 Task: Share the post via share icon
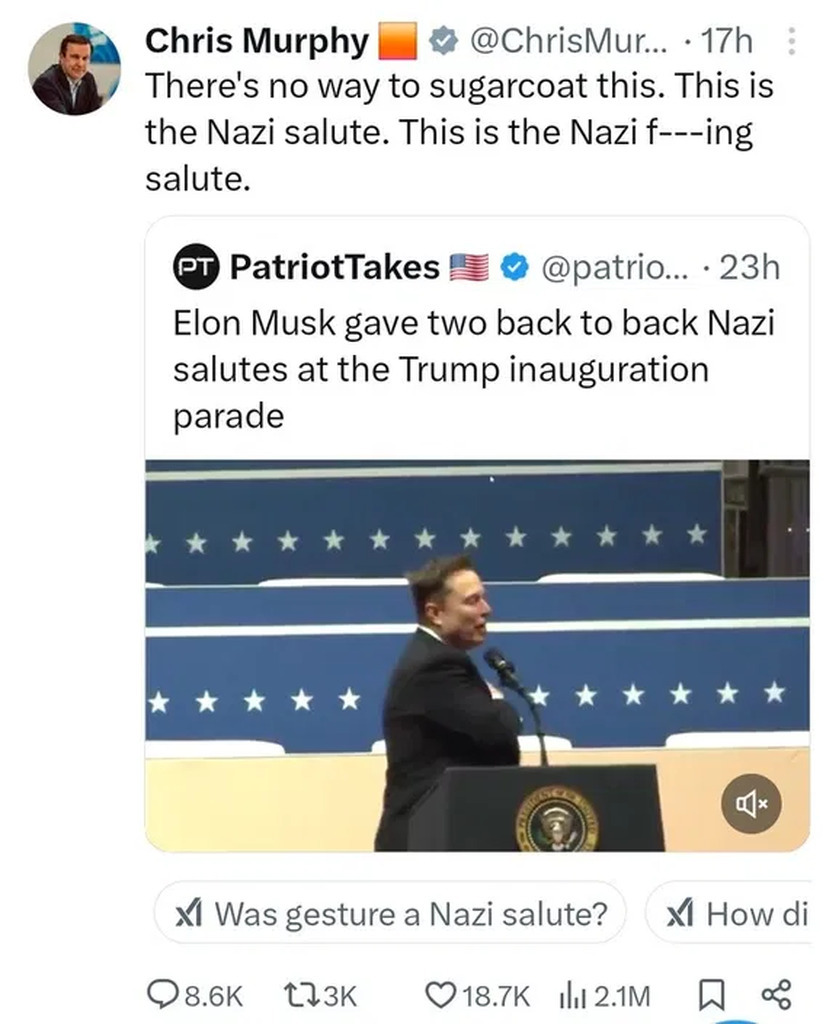click(x=776, y=995)
